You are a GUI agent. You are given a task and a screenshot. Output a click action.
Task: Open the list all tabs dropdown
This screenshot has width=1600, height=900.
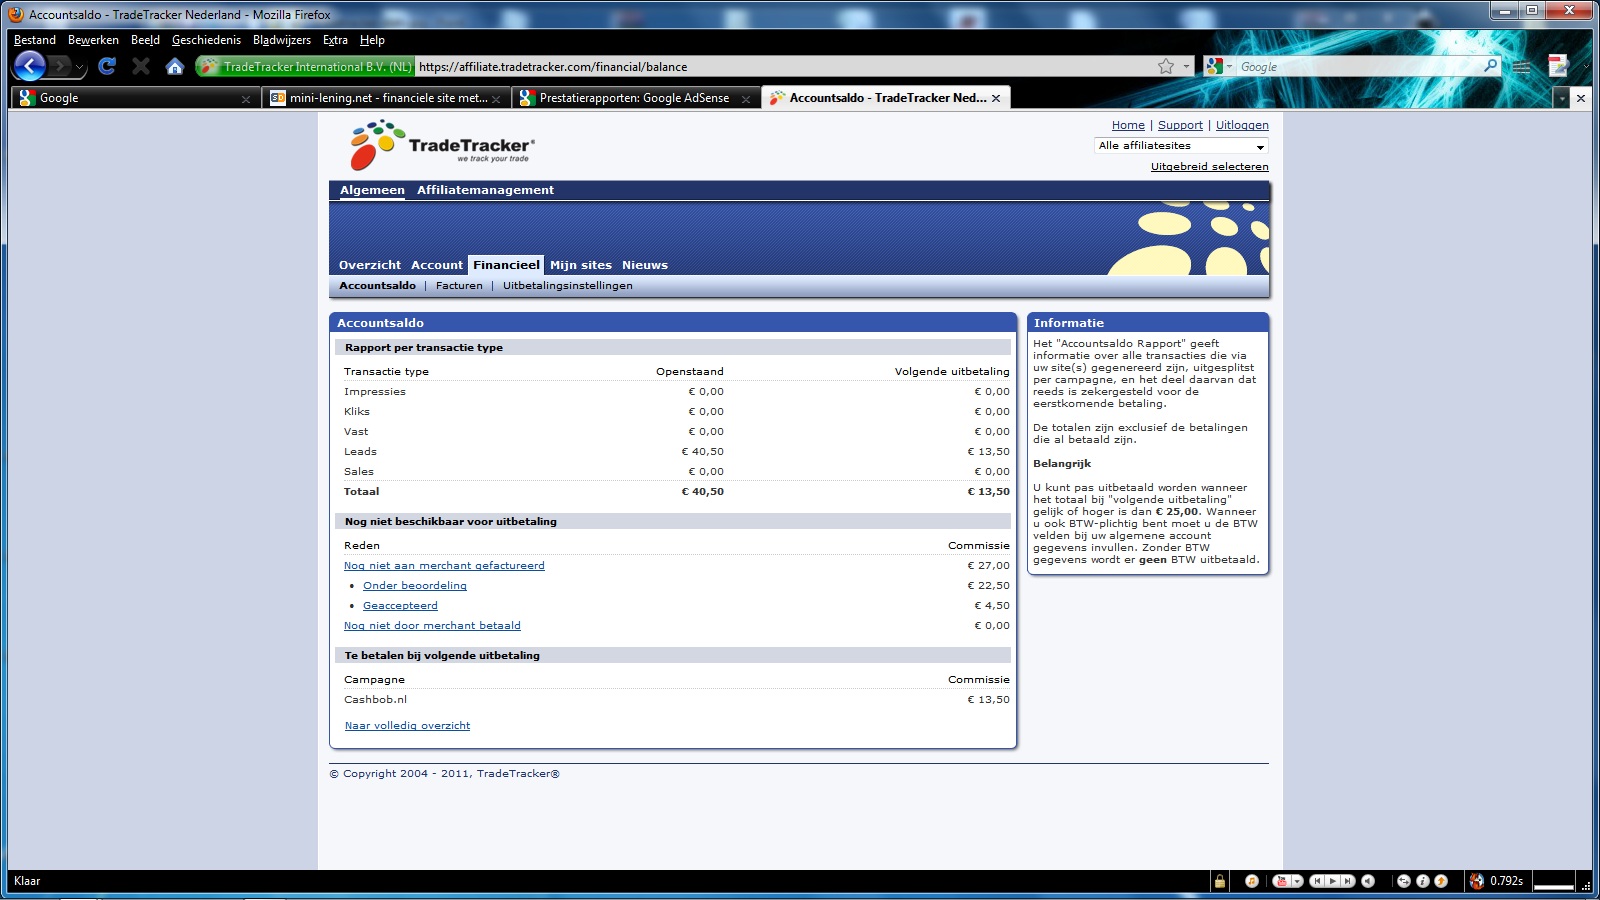click(1561, 98)
